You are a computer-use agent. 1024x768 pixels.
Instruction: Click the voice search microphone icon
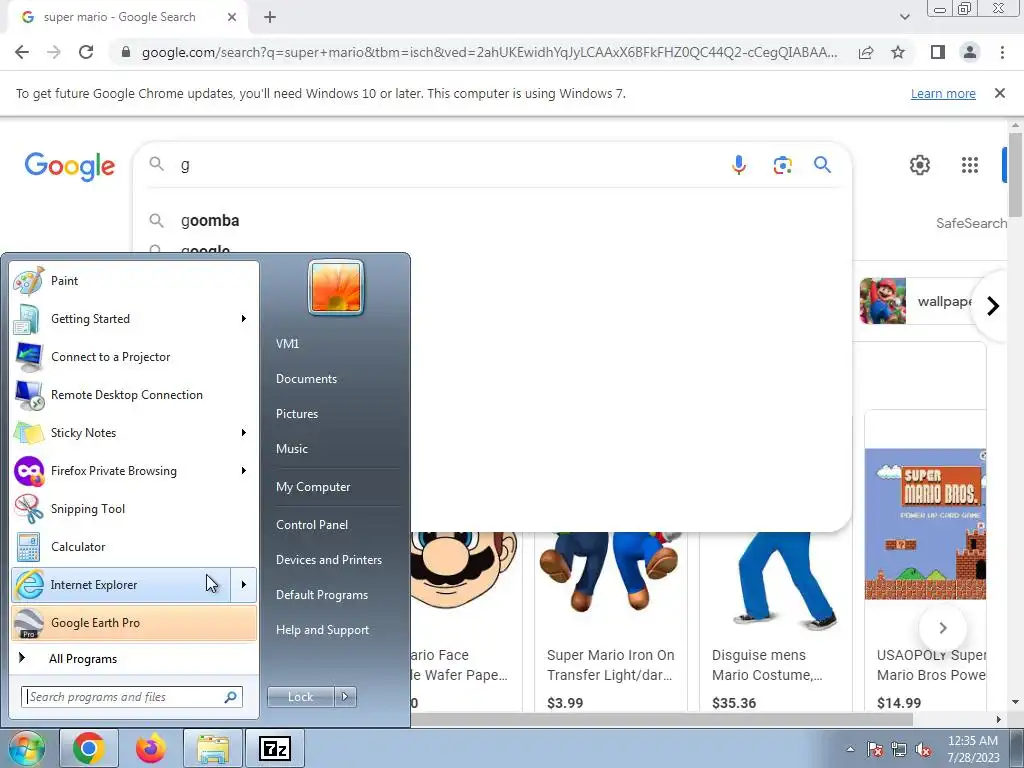[x=739, y=165]
